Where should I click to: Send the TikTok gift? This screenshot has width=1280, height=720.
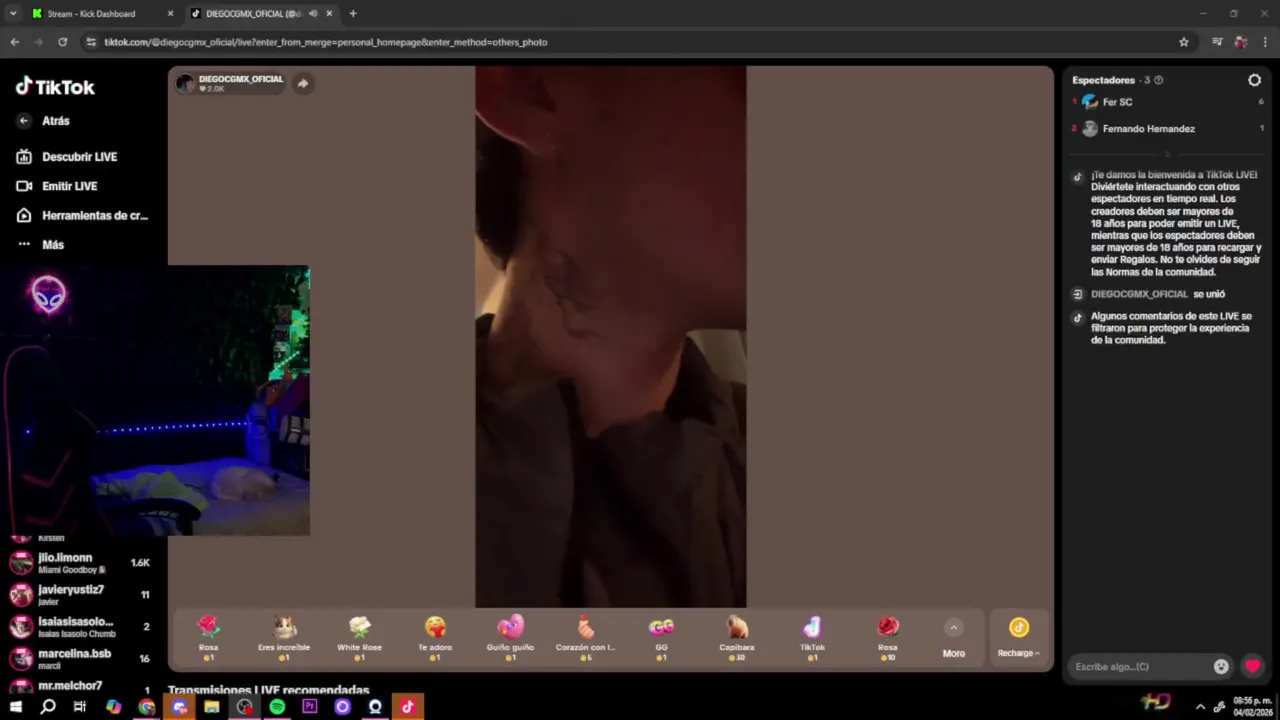(x=812, y=638)
